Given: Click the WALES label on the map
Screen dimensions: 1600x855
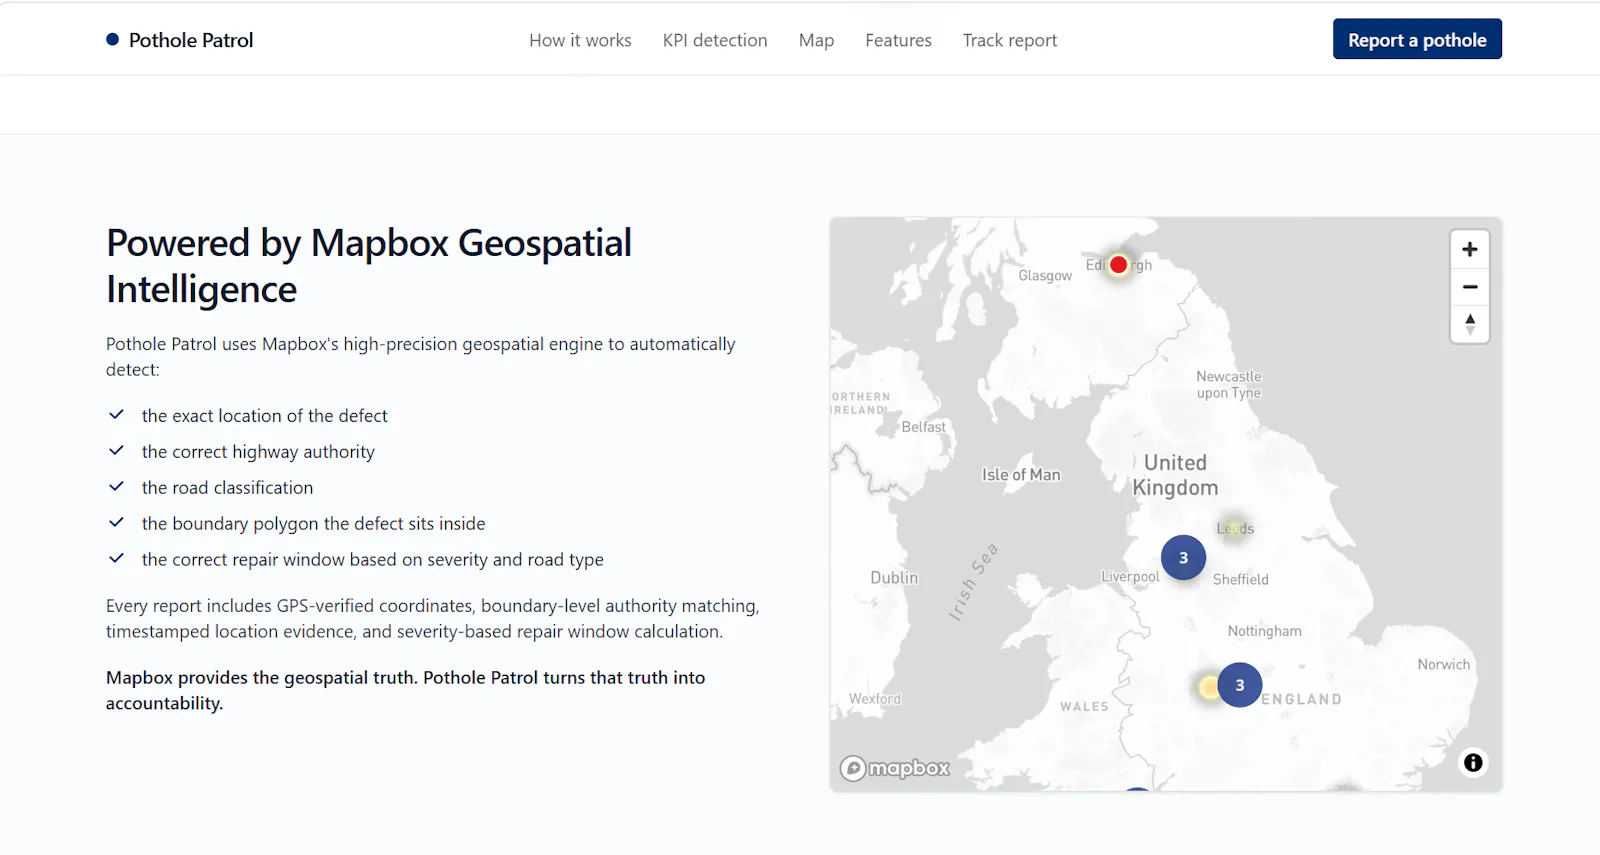Looking at the screenshot, I should click(1084, 706).
